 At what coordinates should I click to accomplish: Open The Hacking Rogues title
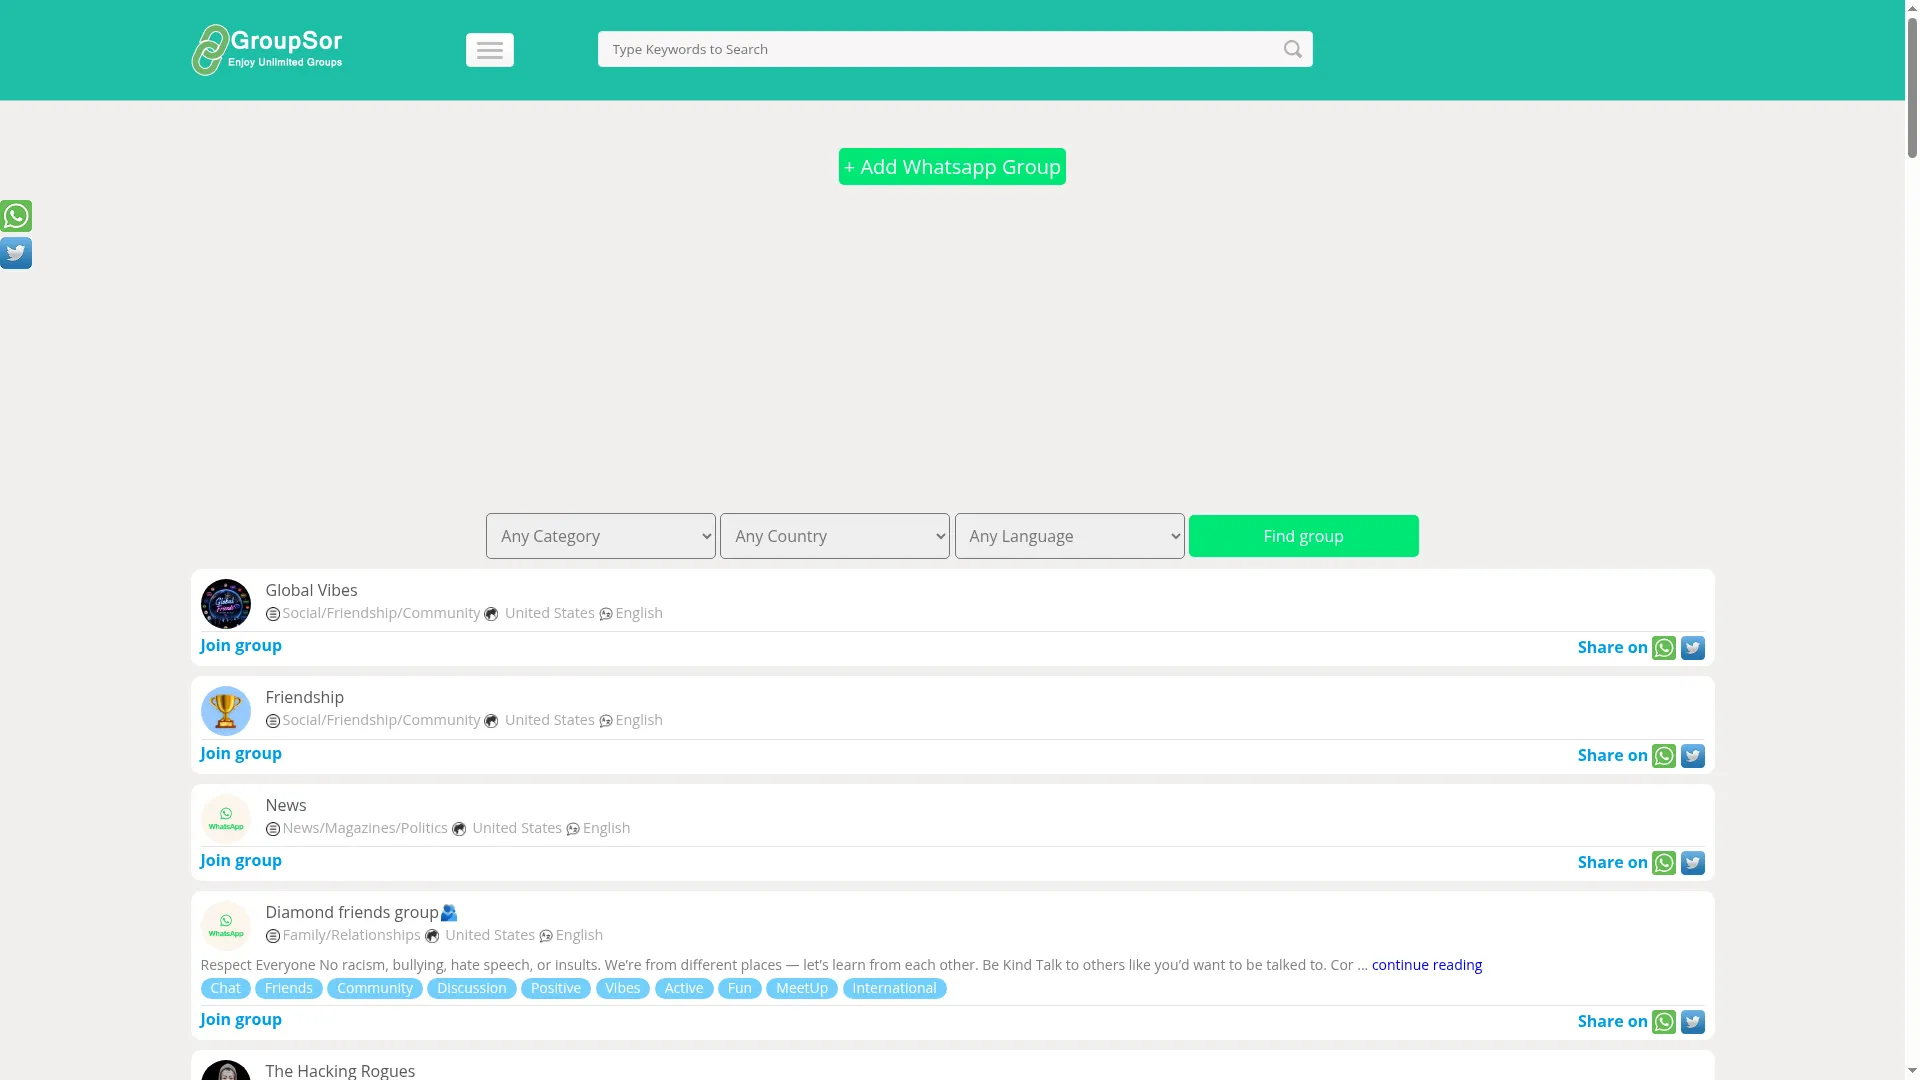coord(340,1070)
